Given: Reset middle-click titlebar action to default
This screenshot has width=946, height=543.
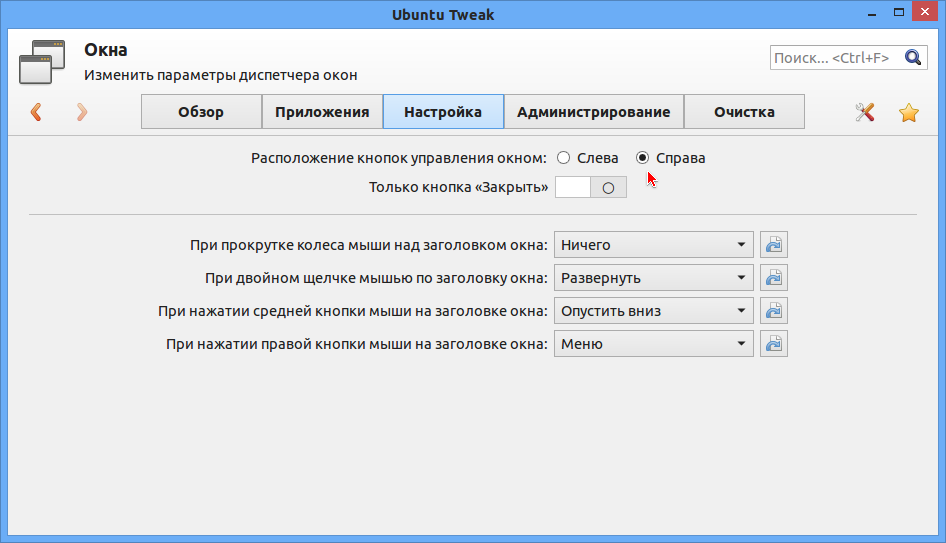Looking at the screenshot, I should [773, 311].
